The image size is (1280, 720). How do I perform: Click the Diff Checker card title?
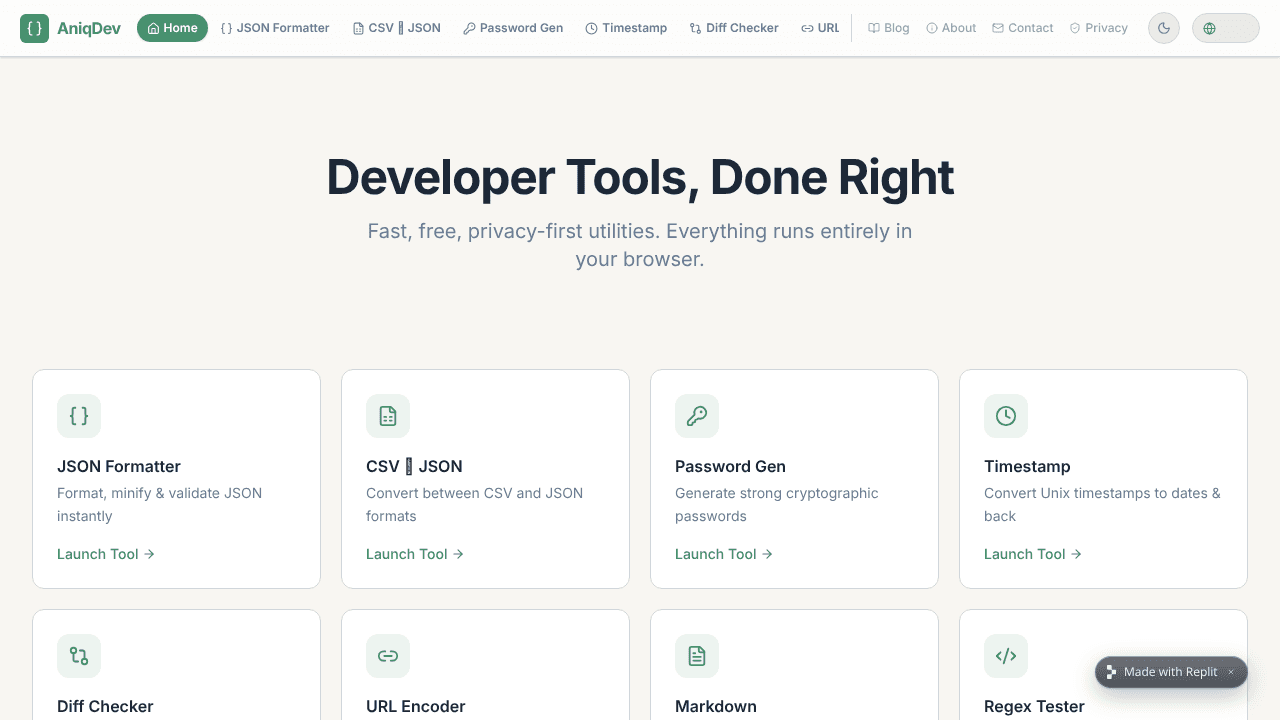[105, 706]
